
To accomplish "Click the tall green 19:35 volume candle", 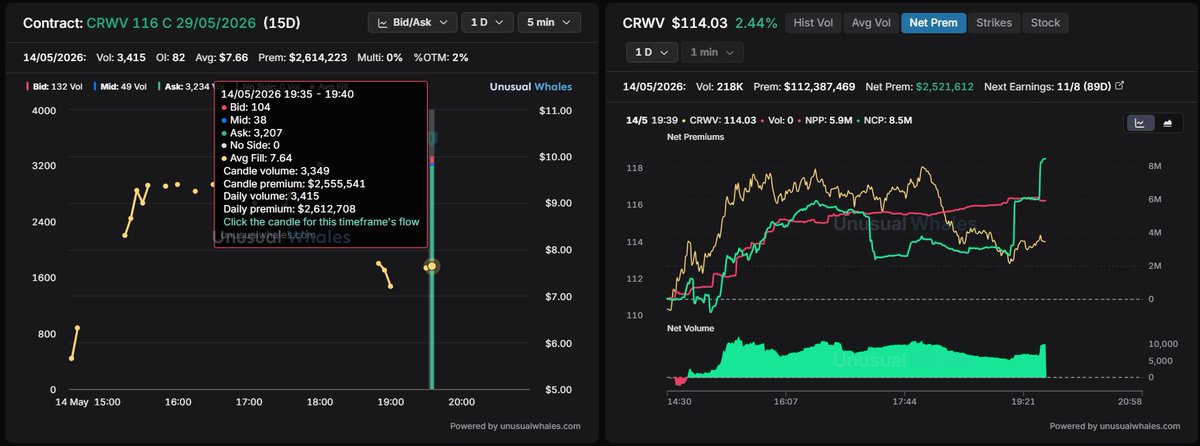I will coord(432,275).
